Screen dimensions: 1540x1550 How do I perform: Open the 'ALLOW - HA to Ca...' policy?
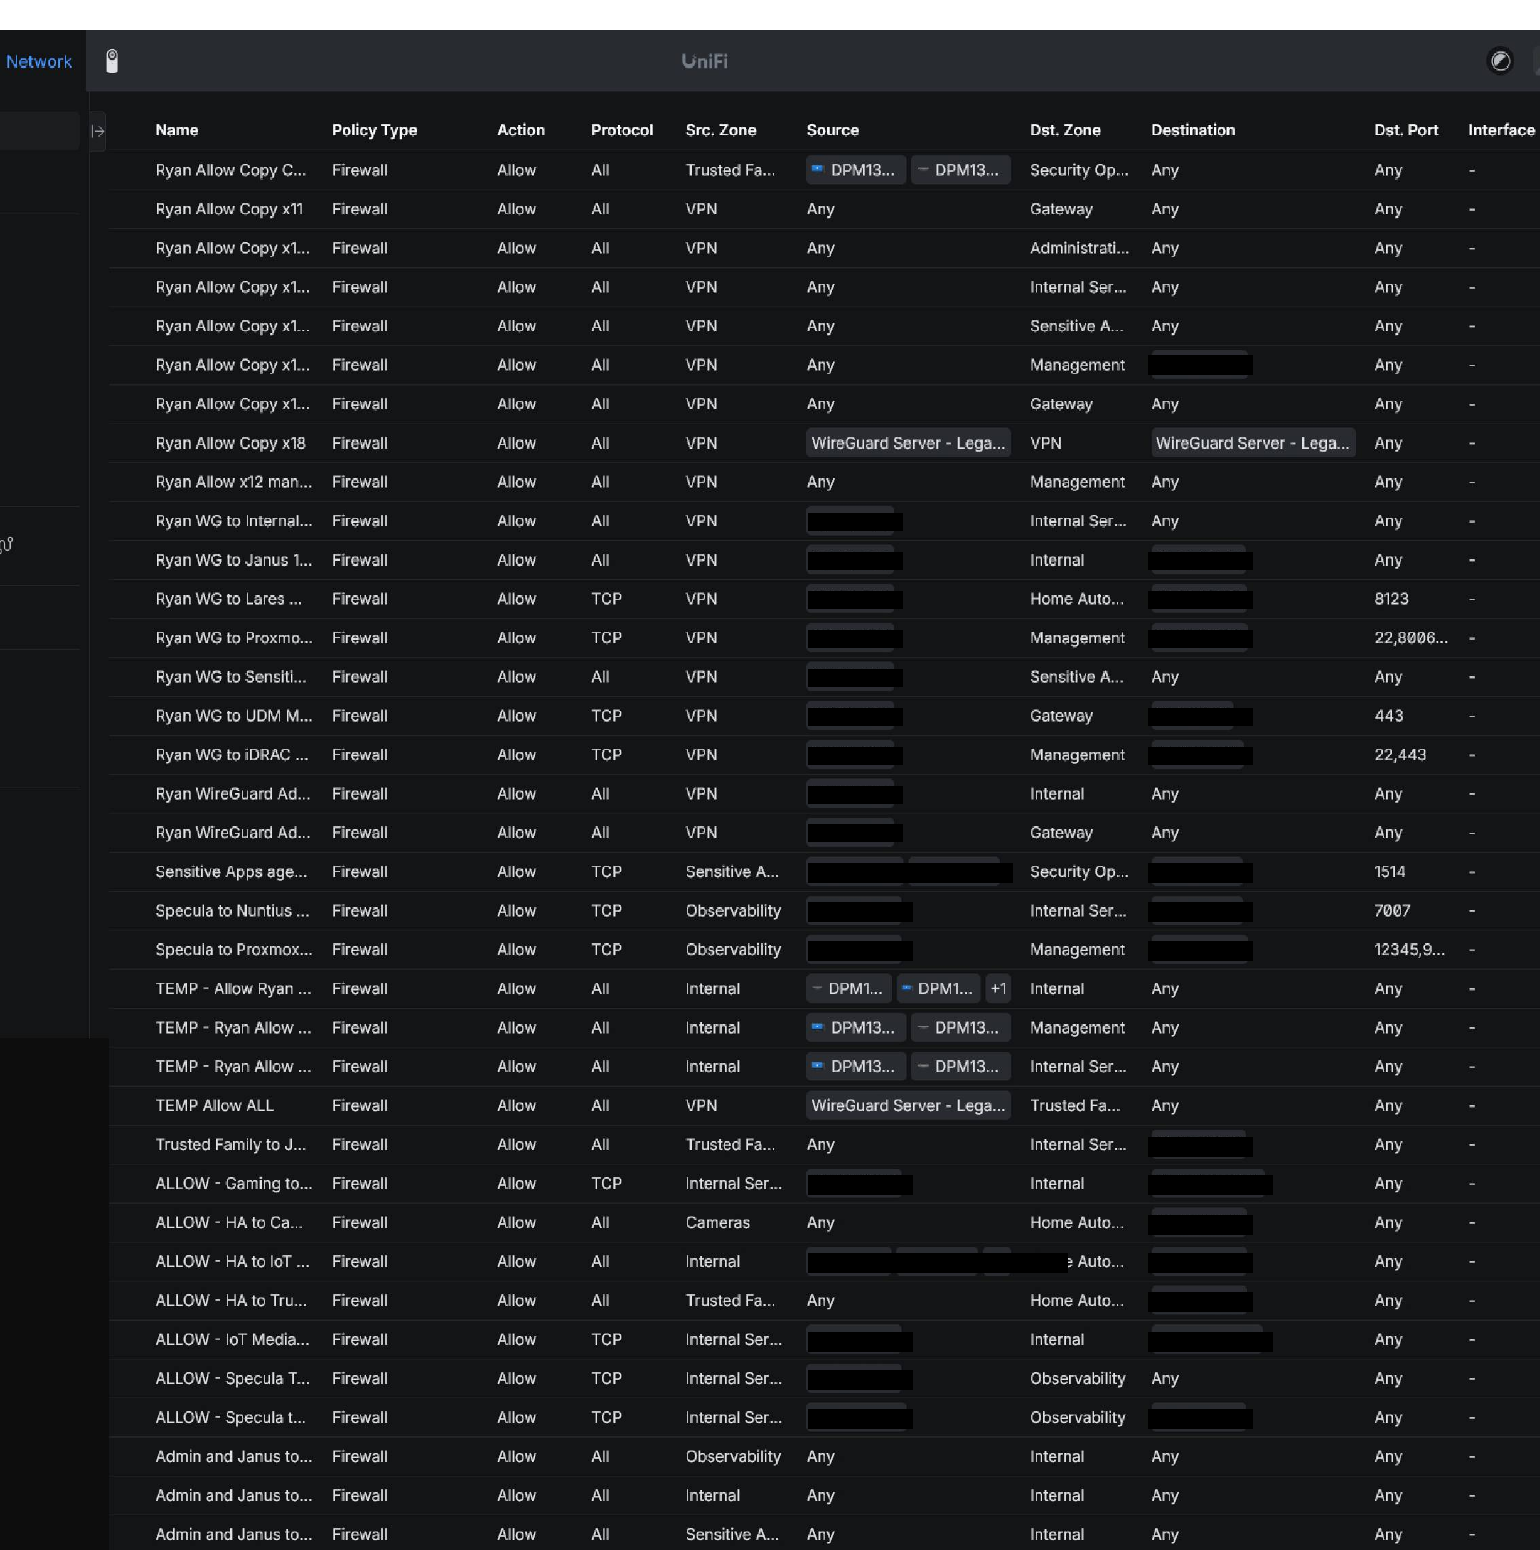coord(228,1223)
